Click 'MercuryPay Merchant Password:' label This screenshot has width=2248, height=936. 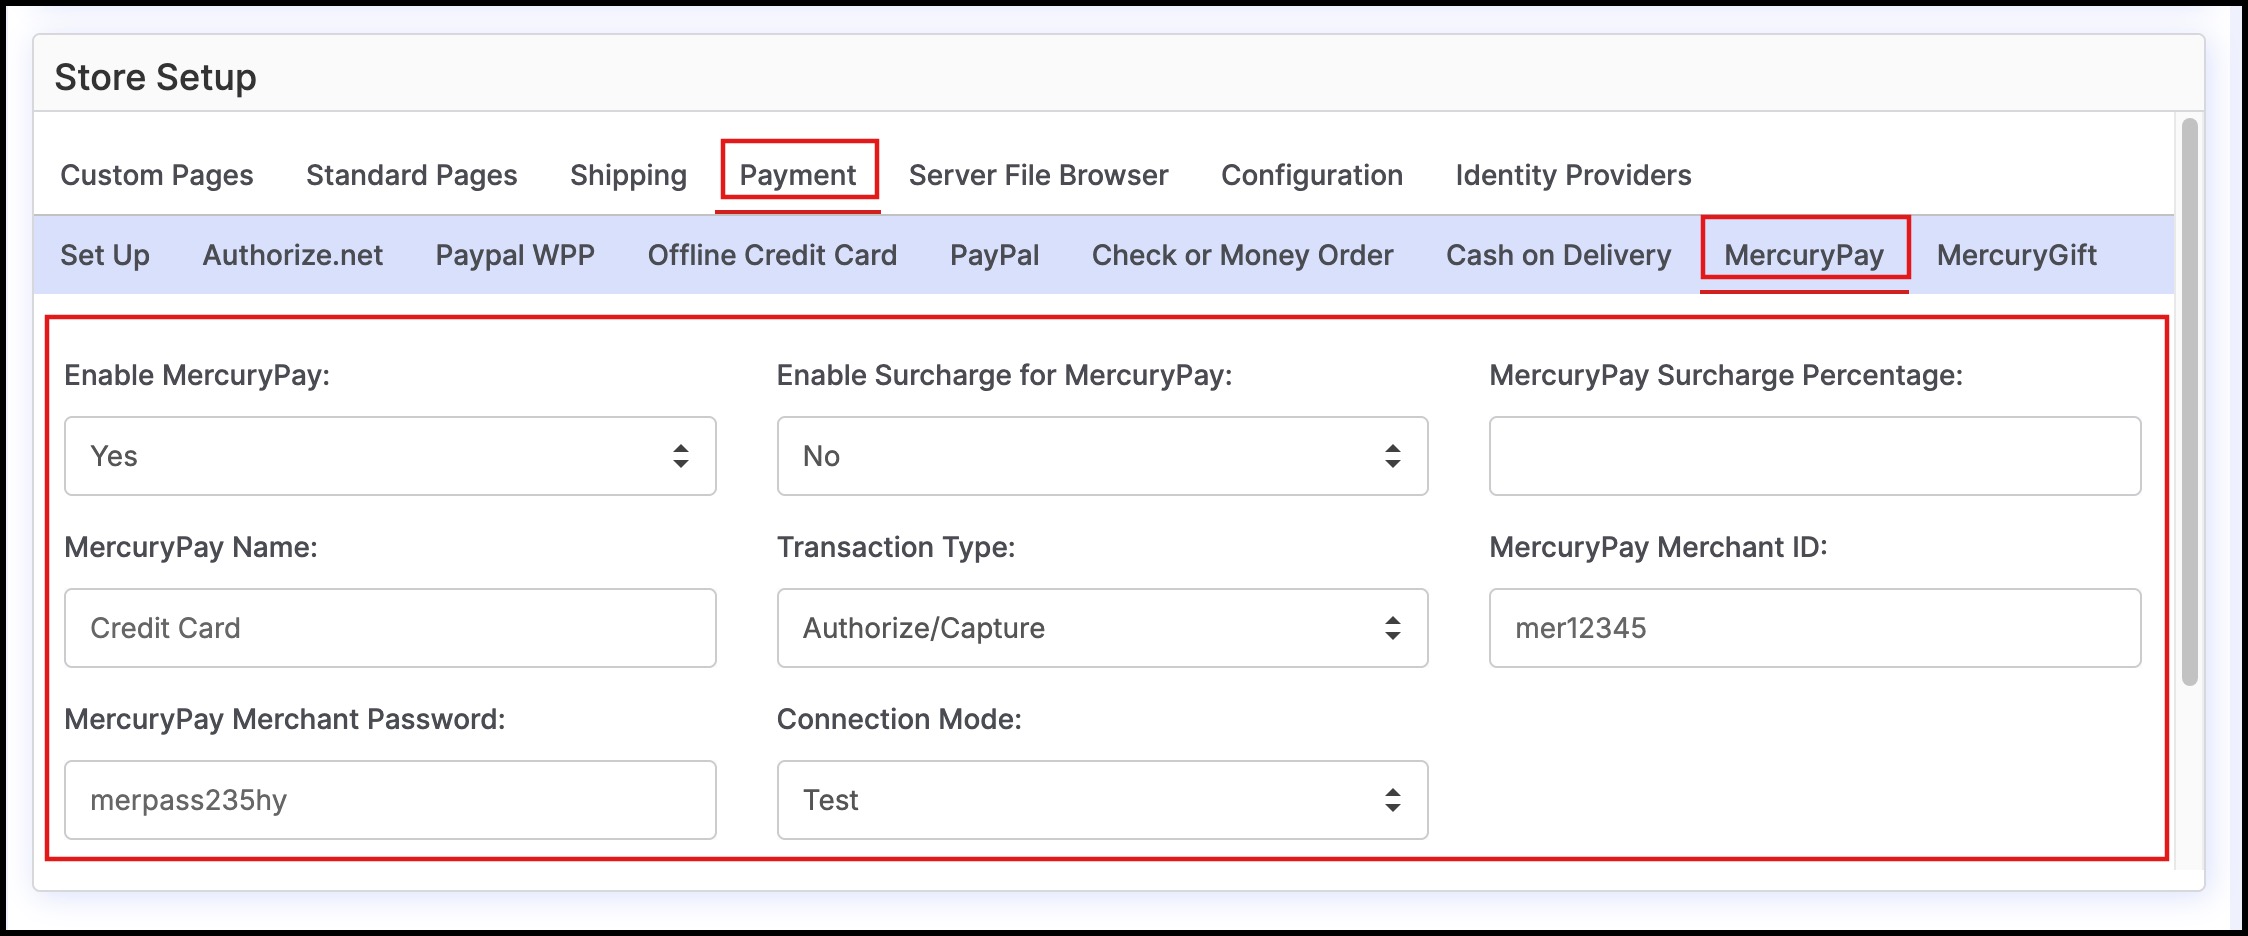[x=285, y=719]
